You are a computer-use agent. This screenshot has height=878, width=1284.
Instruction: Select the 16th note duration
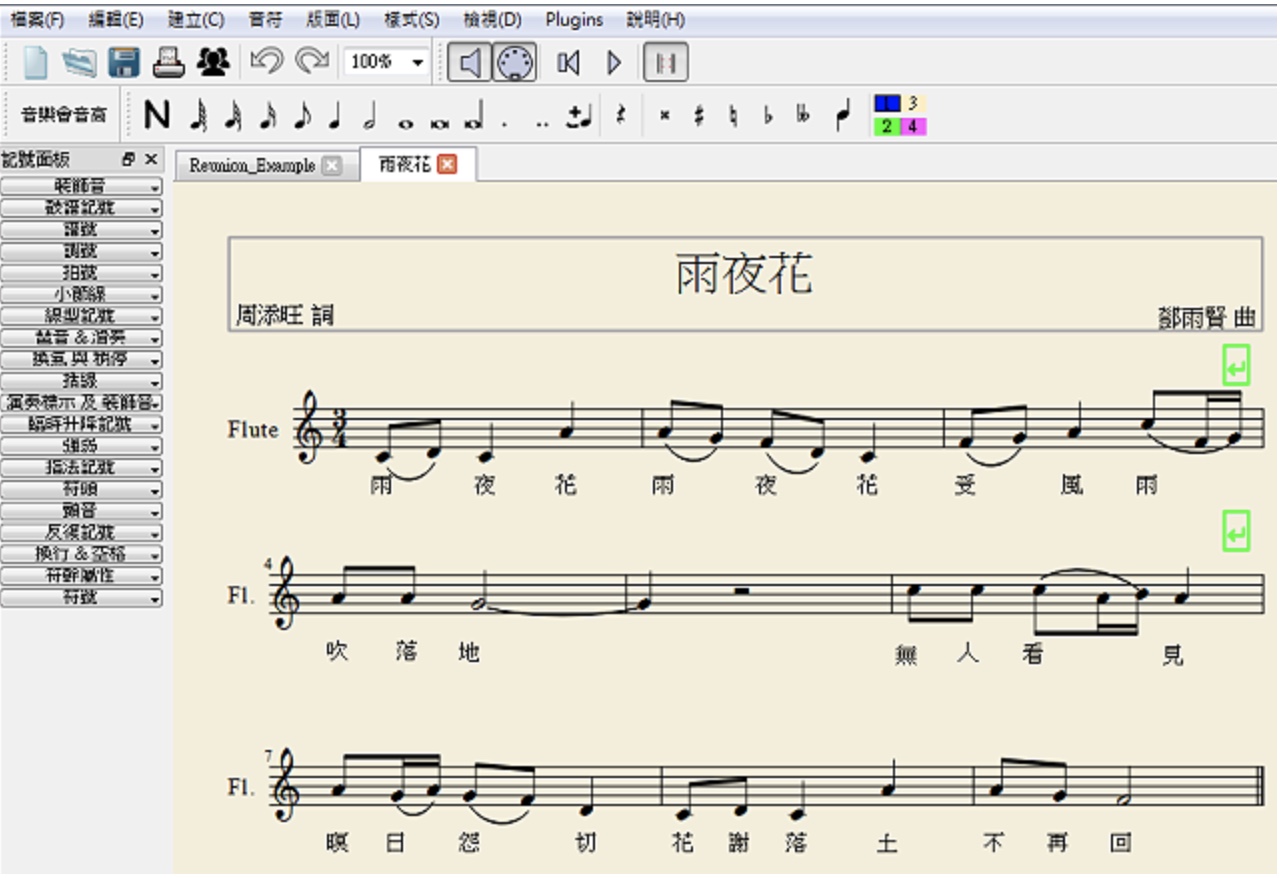(267, 116)
